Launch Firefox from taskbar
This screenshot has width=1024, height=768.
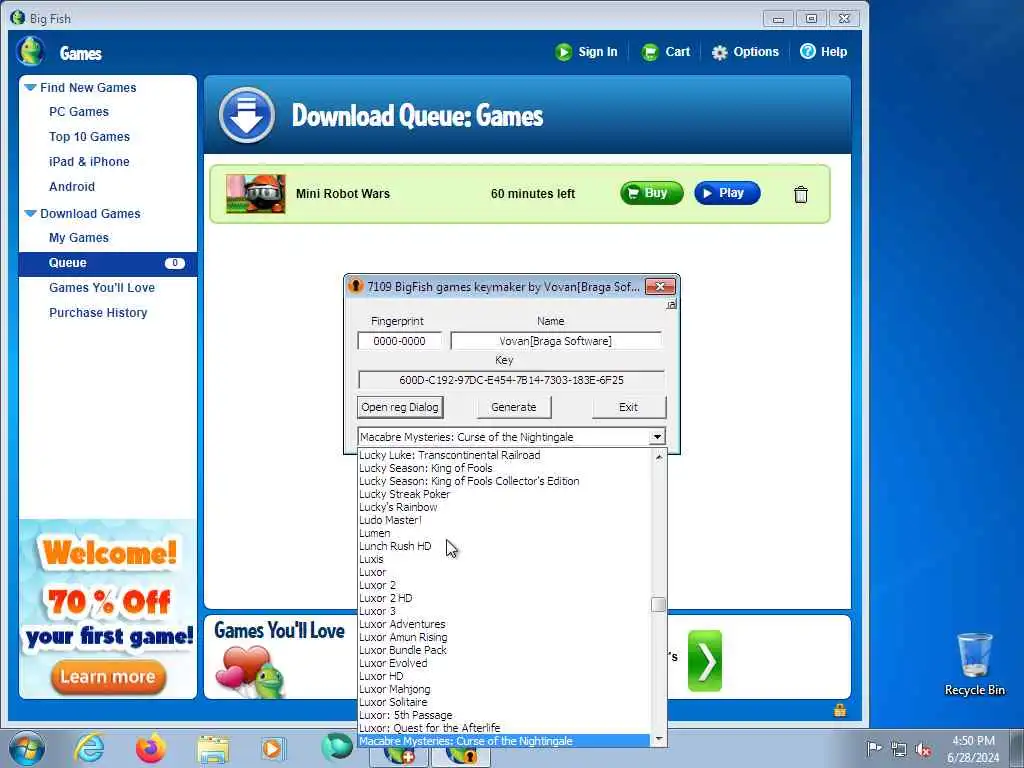click(151, 748)
